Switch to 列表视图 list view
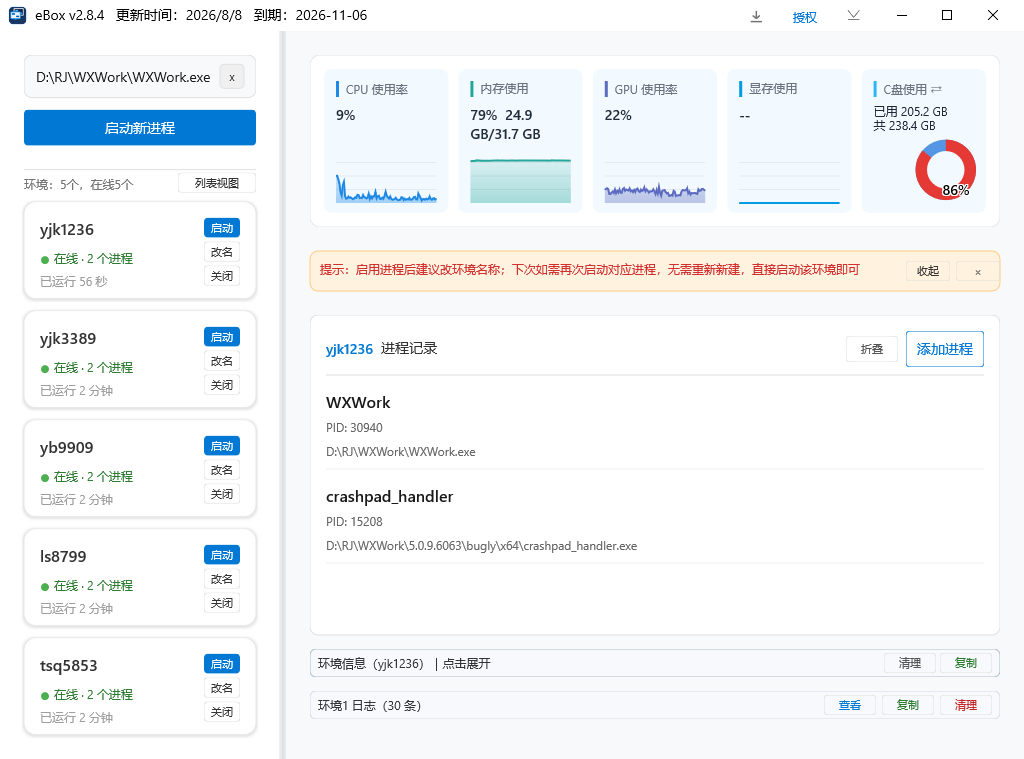The width and height of the screenshot is (1024, 759). click(217, 184)
